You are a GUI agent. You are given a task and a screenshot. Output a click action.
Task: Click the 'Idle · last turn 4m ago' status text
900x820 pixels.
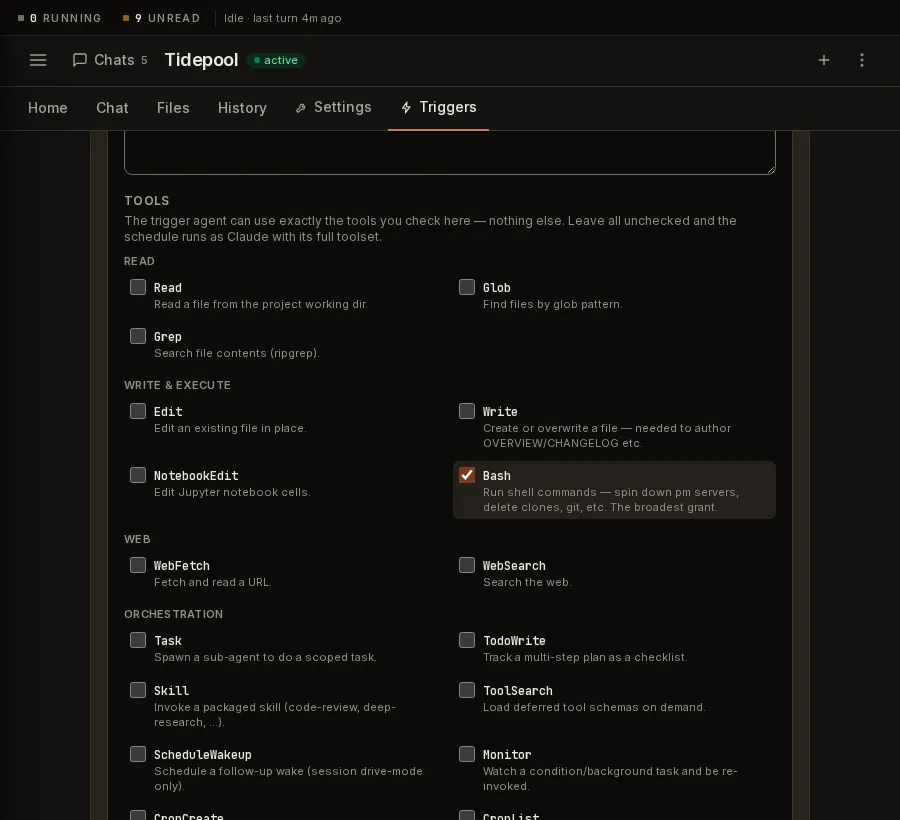point(282,18)
